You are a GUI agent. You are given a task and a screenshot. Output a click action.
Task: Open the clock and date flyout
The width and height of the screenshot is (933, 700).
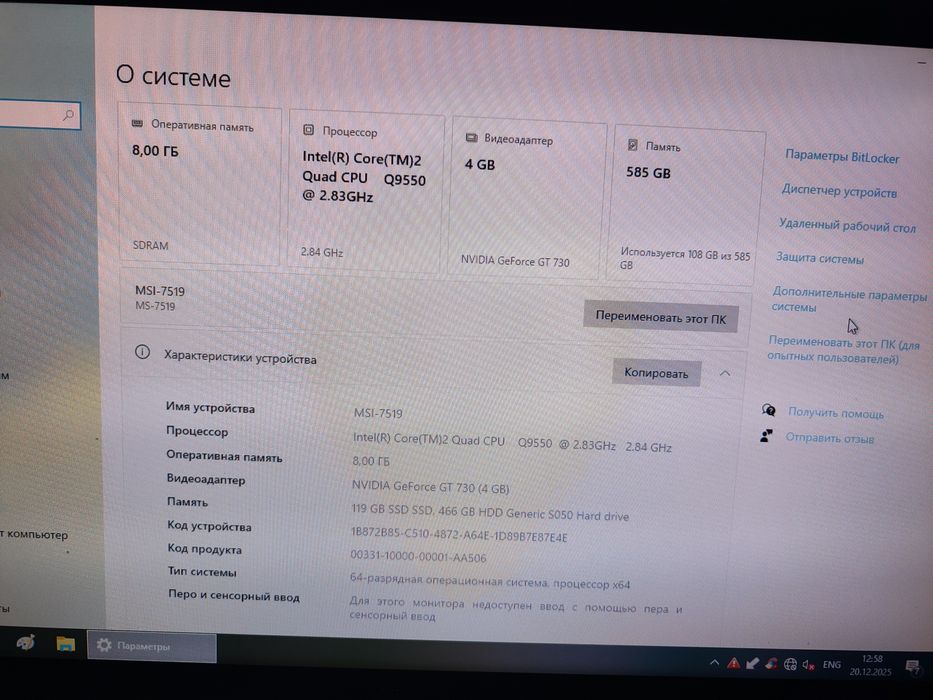pos(871,665)
